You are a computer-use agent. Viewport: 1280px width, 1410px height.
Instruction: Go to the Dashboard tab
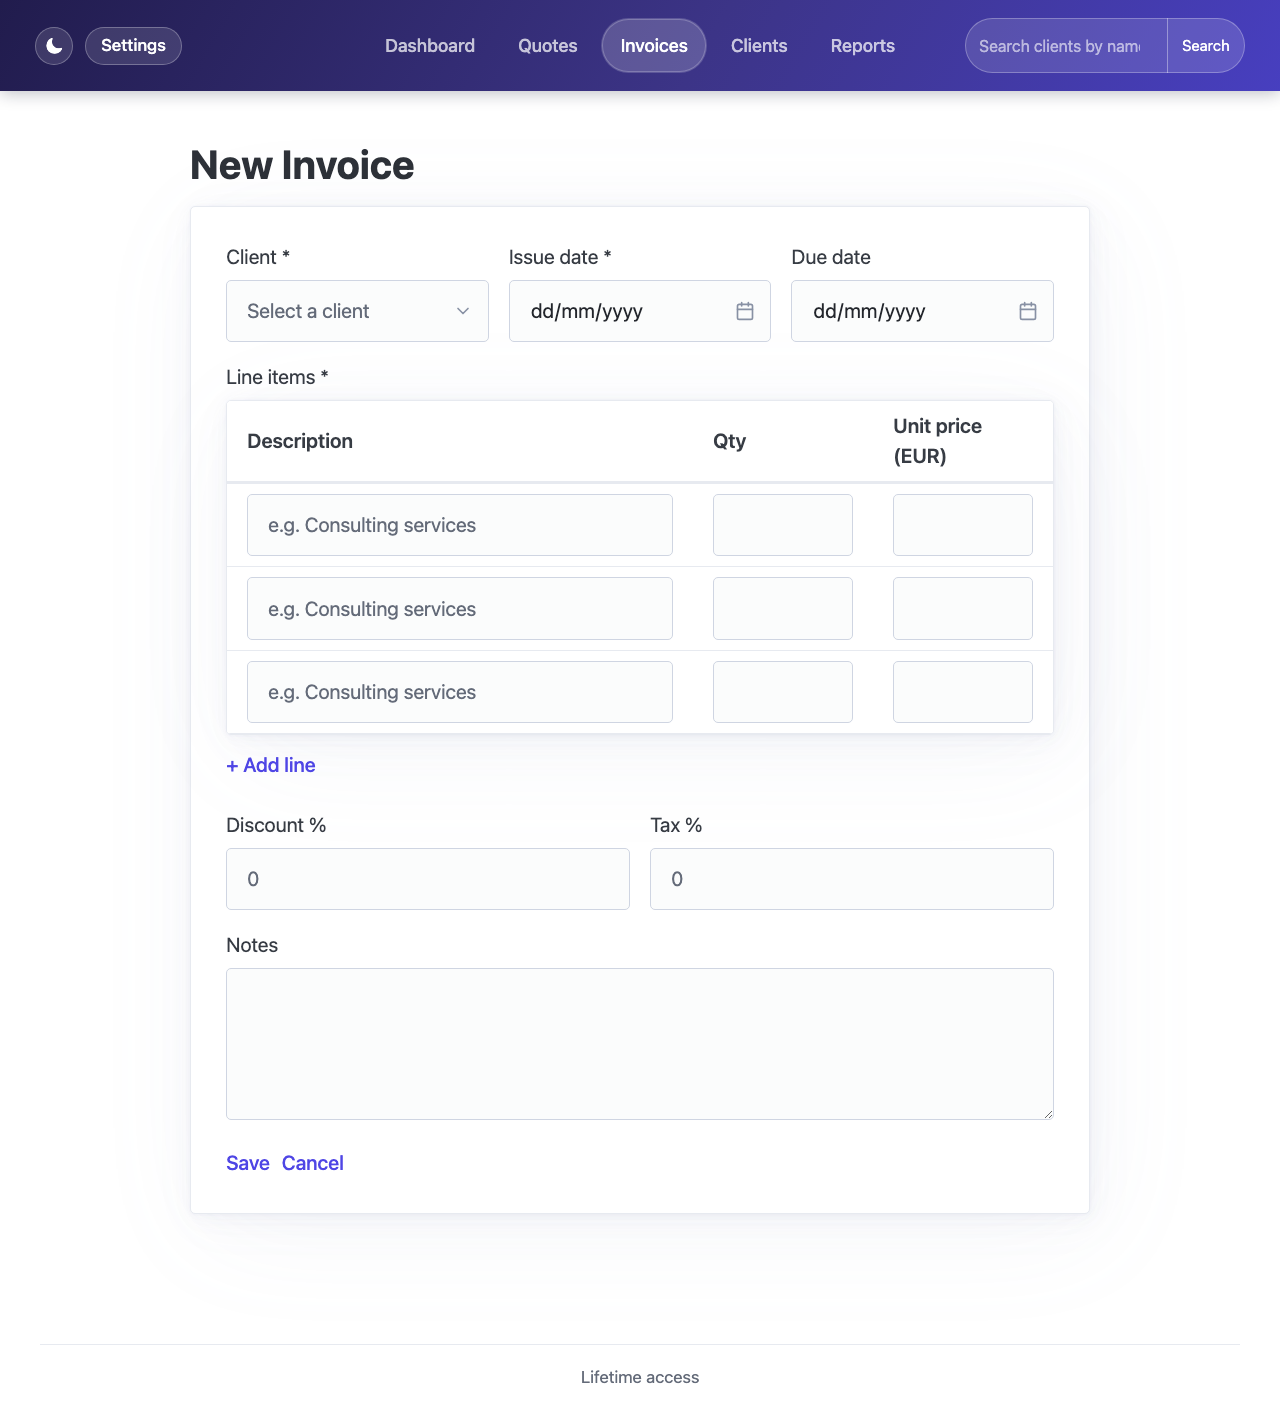430,46
